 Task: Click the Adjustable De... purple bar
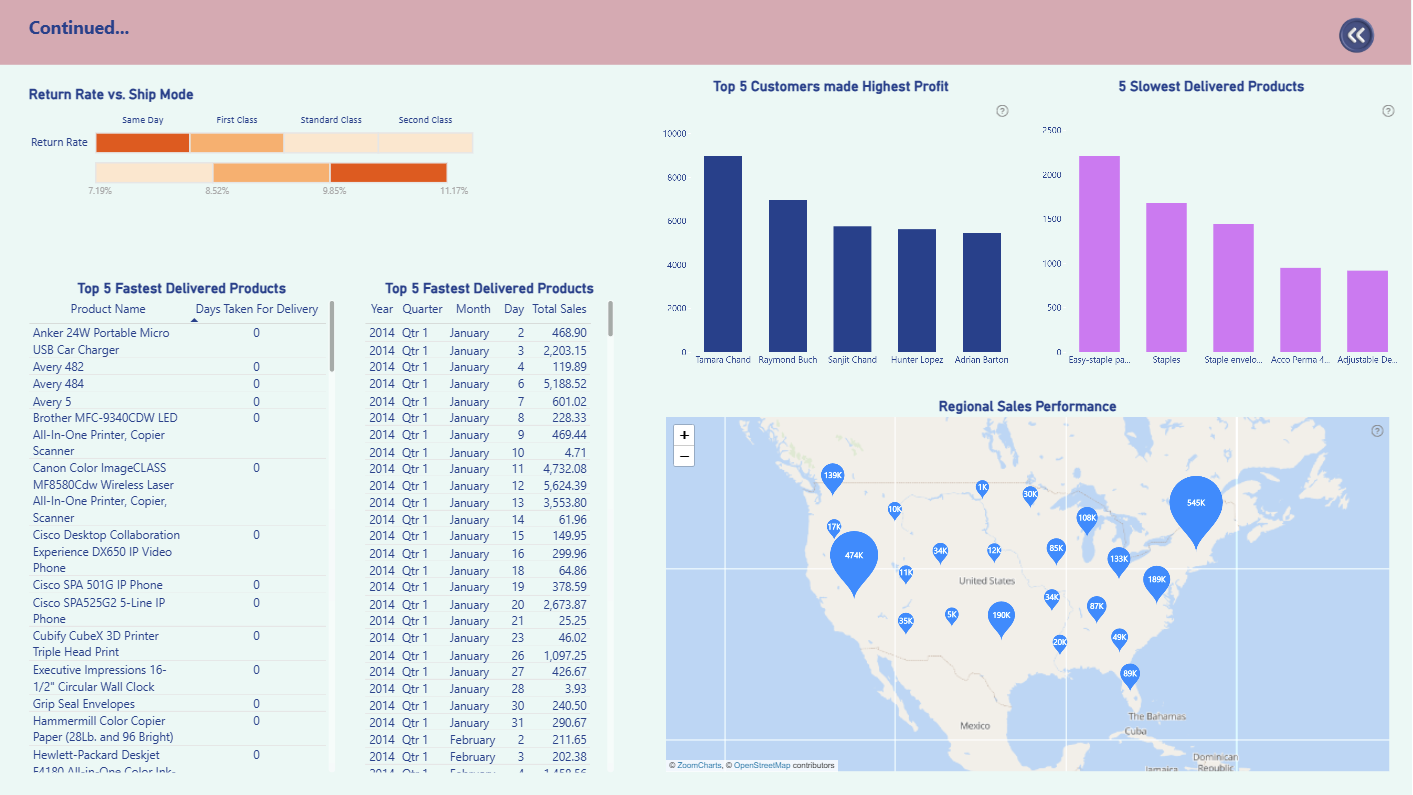coord(1367,310)
